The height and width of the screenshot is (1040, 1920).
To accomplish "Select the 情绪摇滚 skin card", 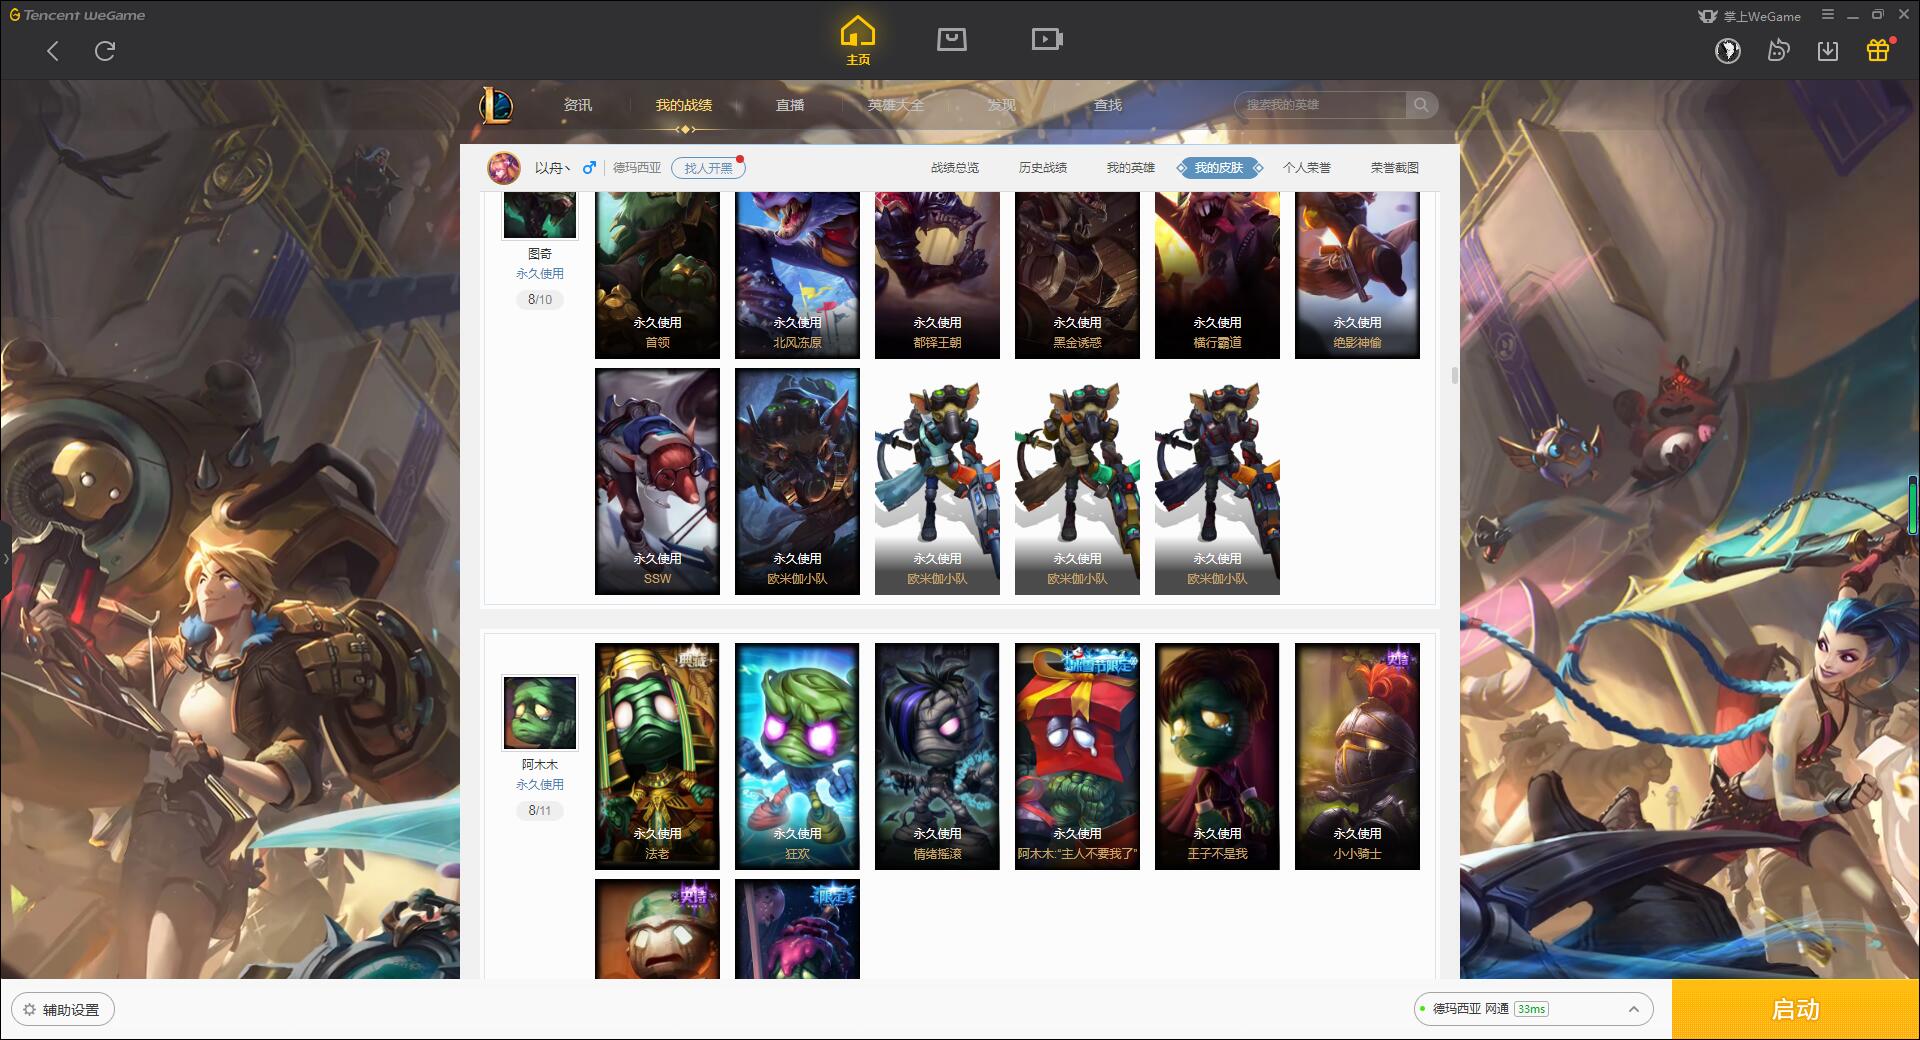I will click(x=937, y=756).
